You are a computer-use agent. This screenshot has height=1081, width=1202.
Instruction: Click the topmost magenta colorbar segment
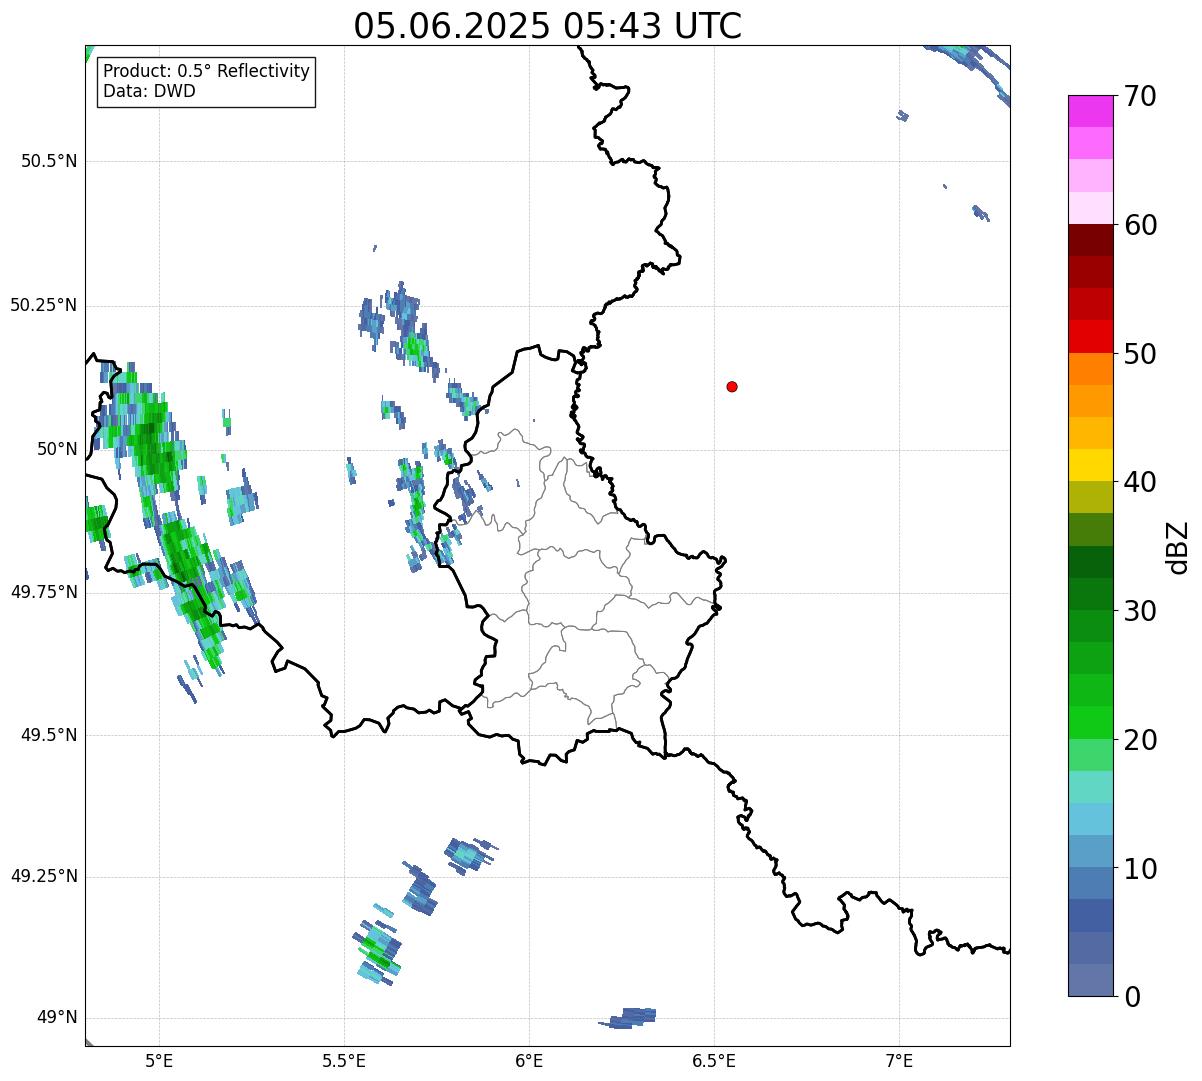[1090, 111]
